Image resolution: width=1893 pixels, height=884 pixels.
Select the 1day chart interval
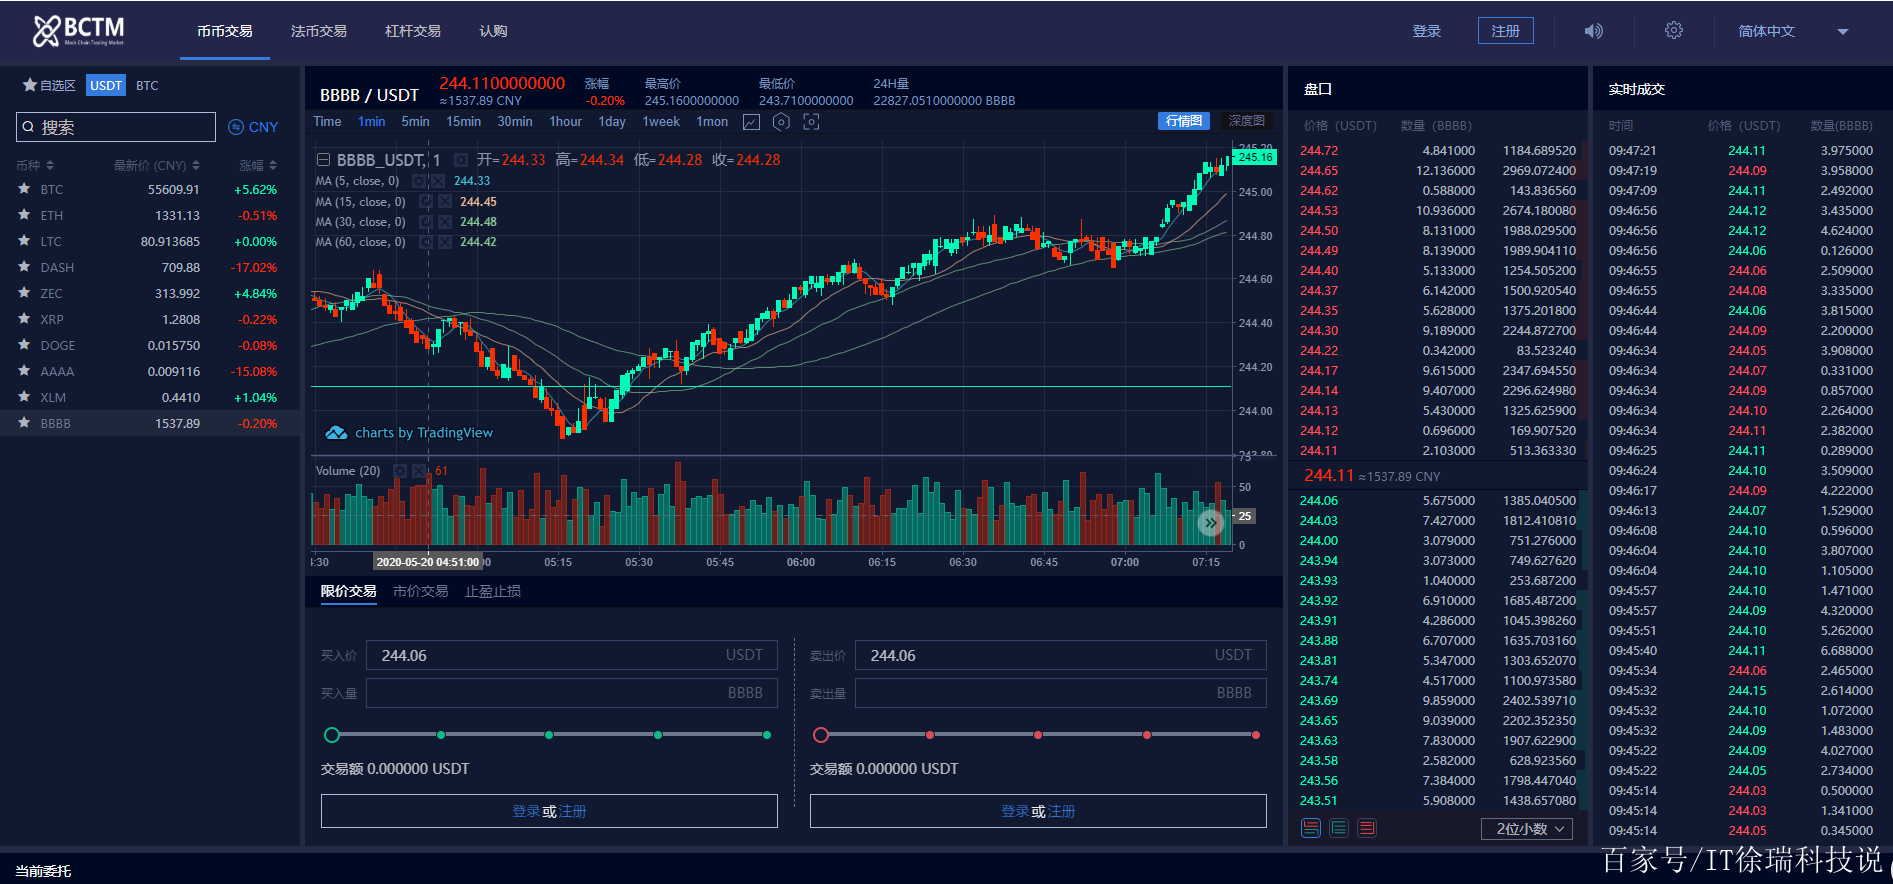[612, 122]
